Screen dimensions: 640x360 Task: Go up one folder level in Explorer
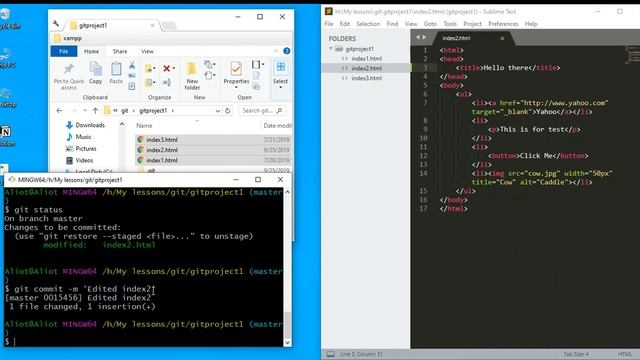click(95, 111)
